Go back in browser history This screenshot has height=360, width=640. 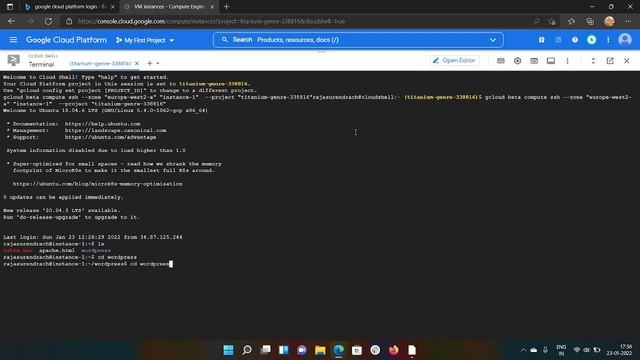click(11, 21)
